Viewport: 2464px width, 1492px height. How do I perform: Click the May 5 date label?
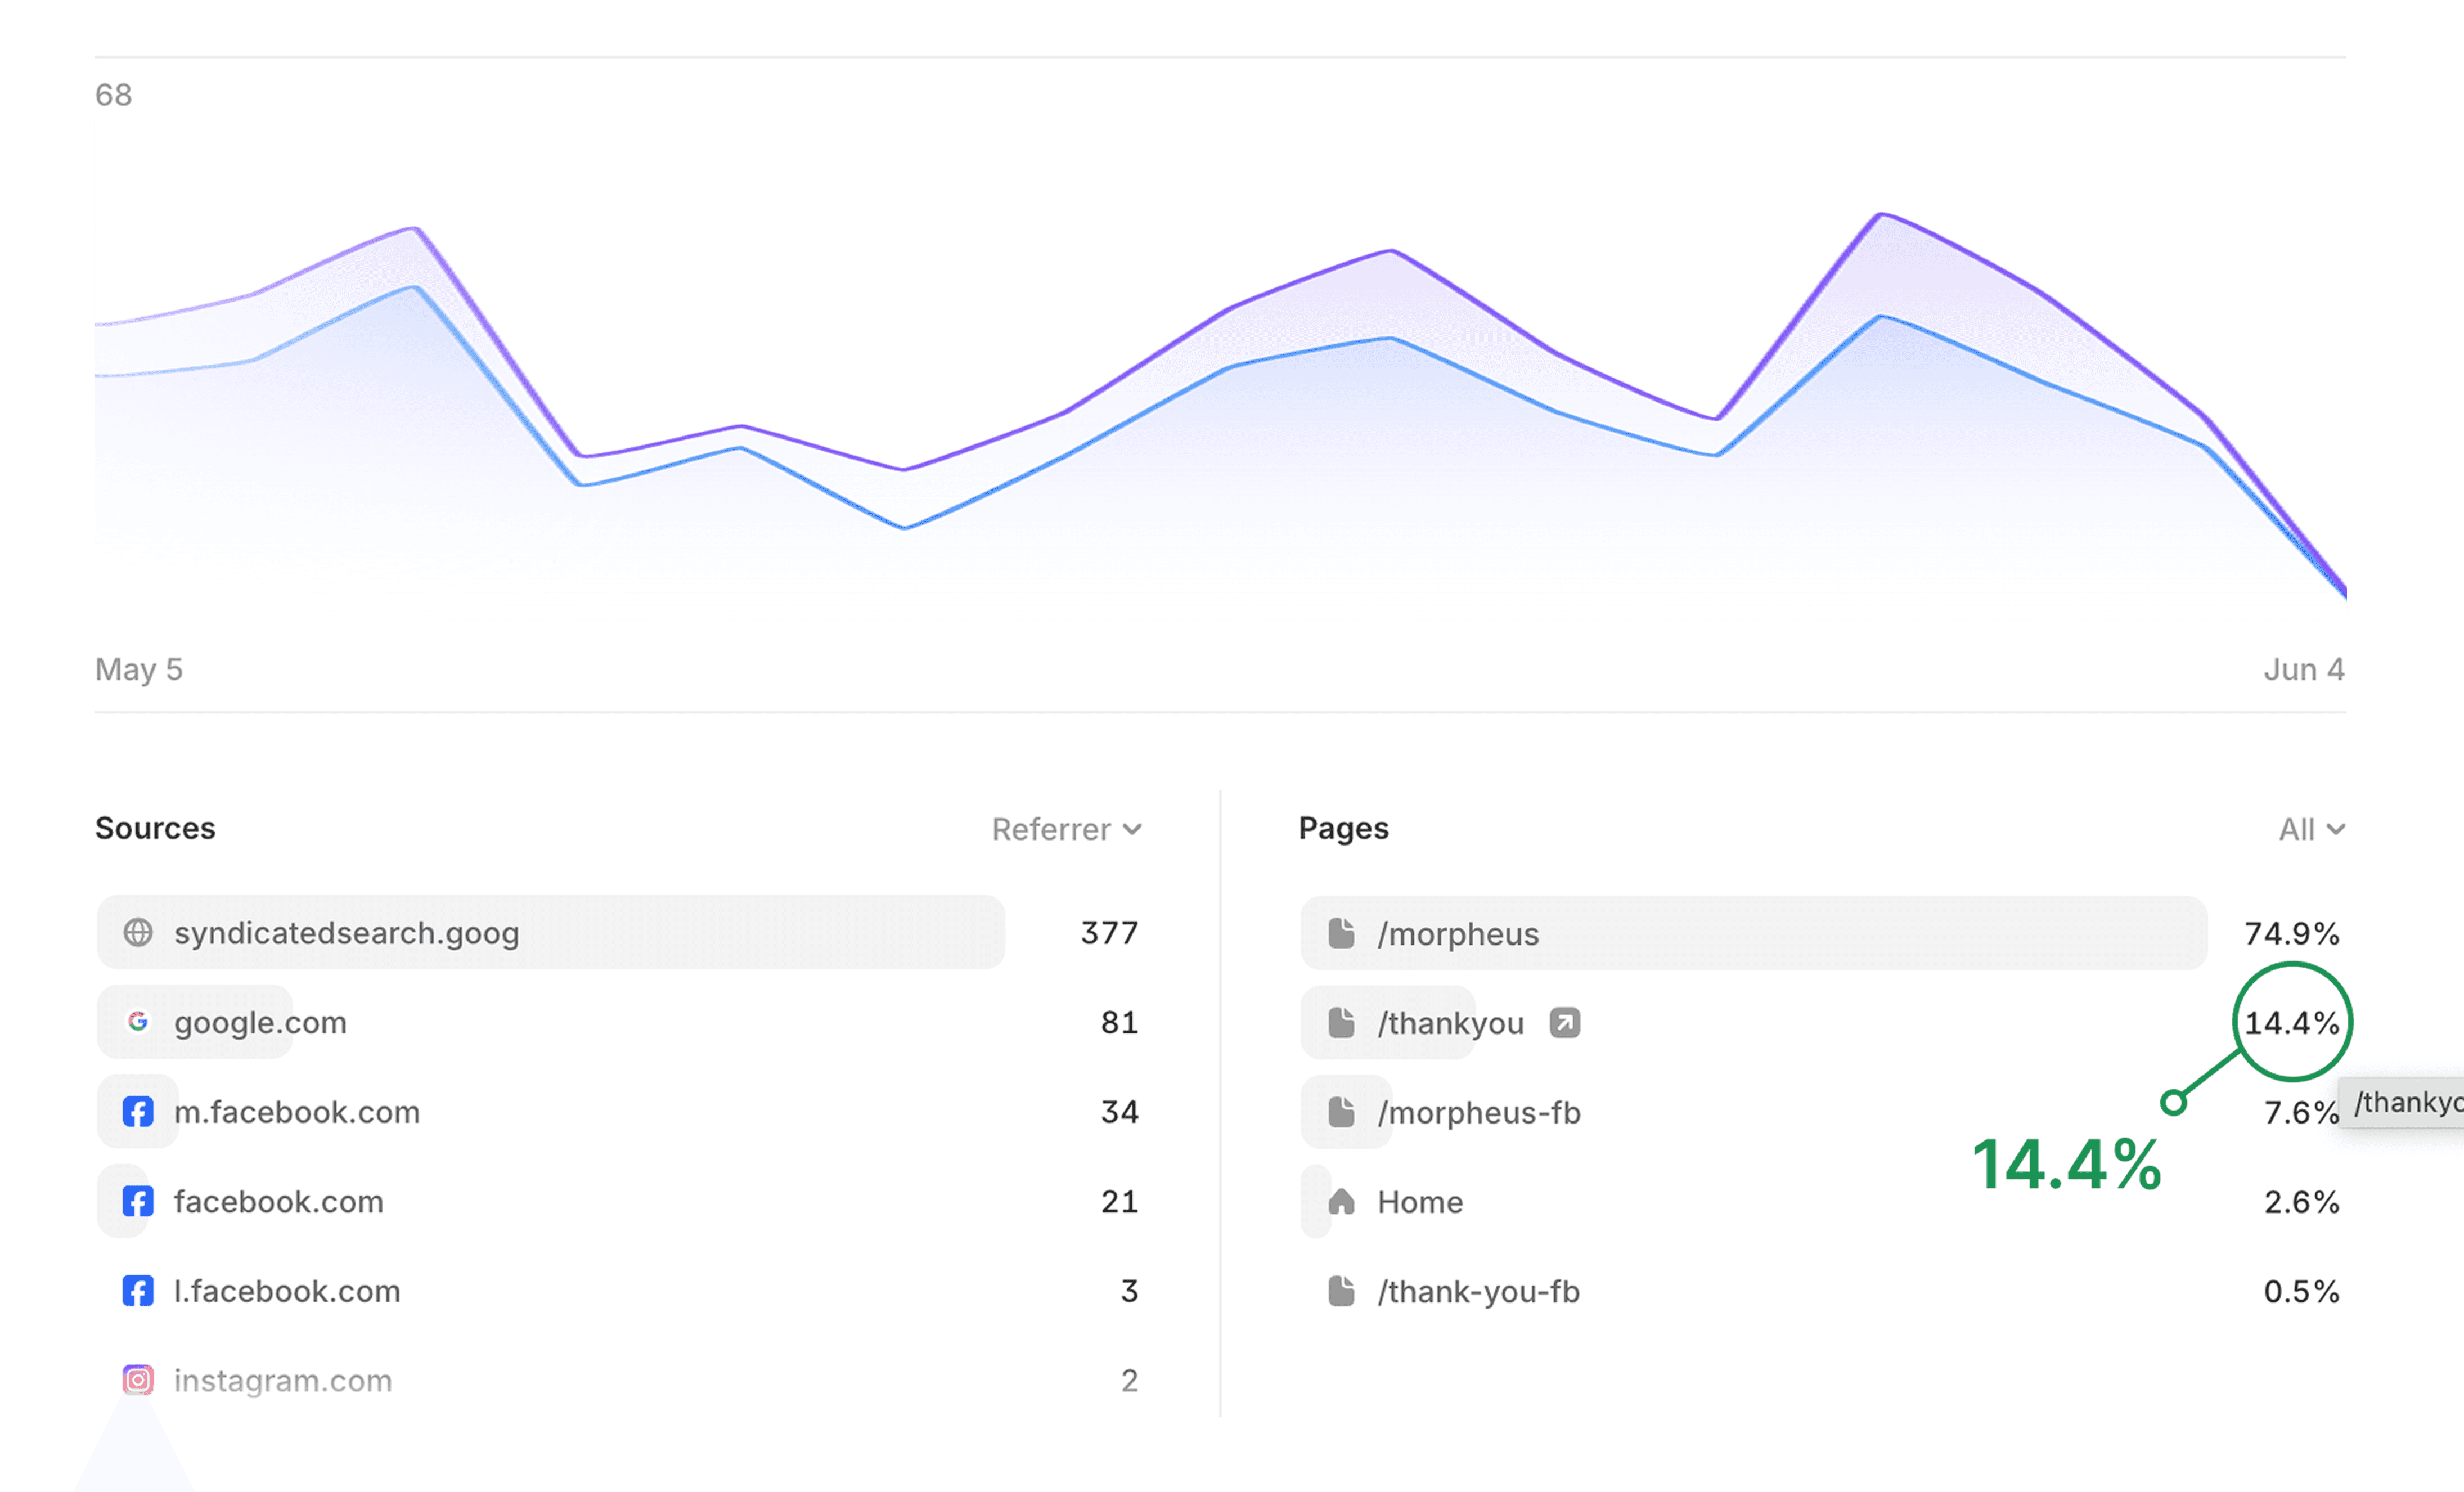[x=139, y=669]
